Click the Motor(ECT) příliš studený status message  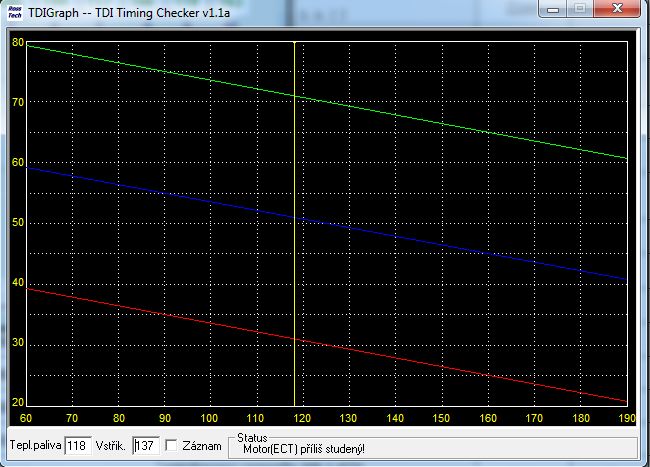coord(304,449)
